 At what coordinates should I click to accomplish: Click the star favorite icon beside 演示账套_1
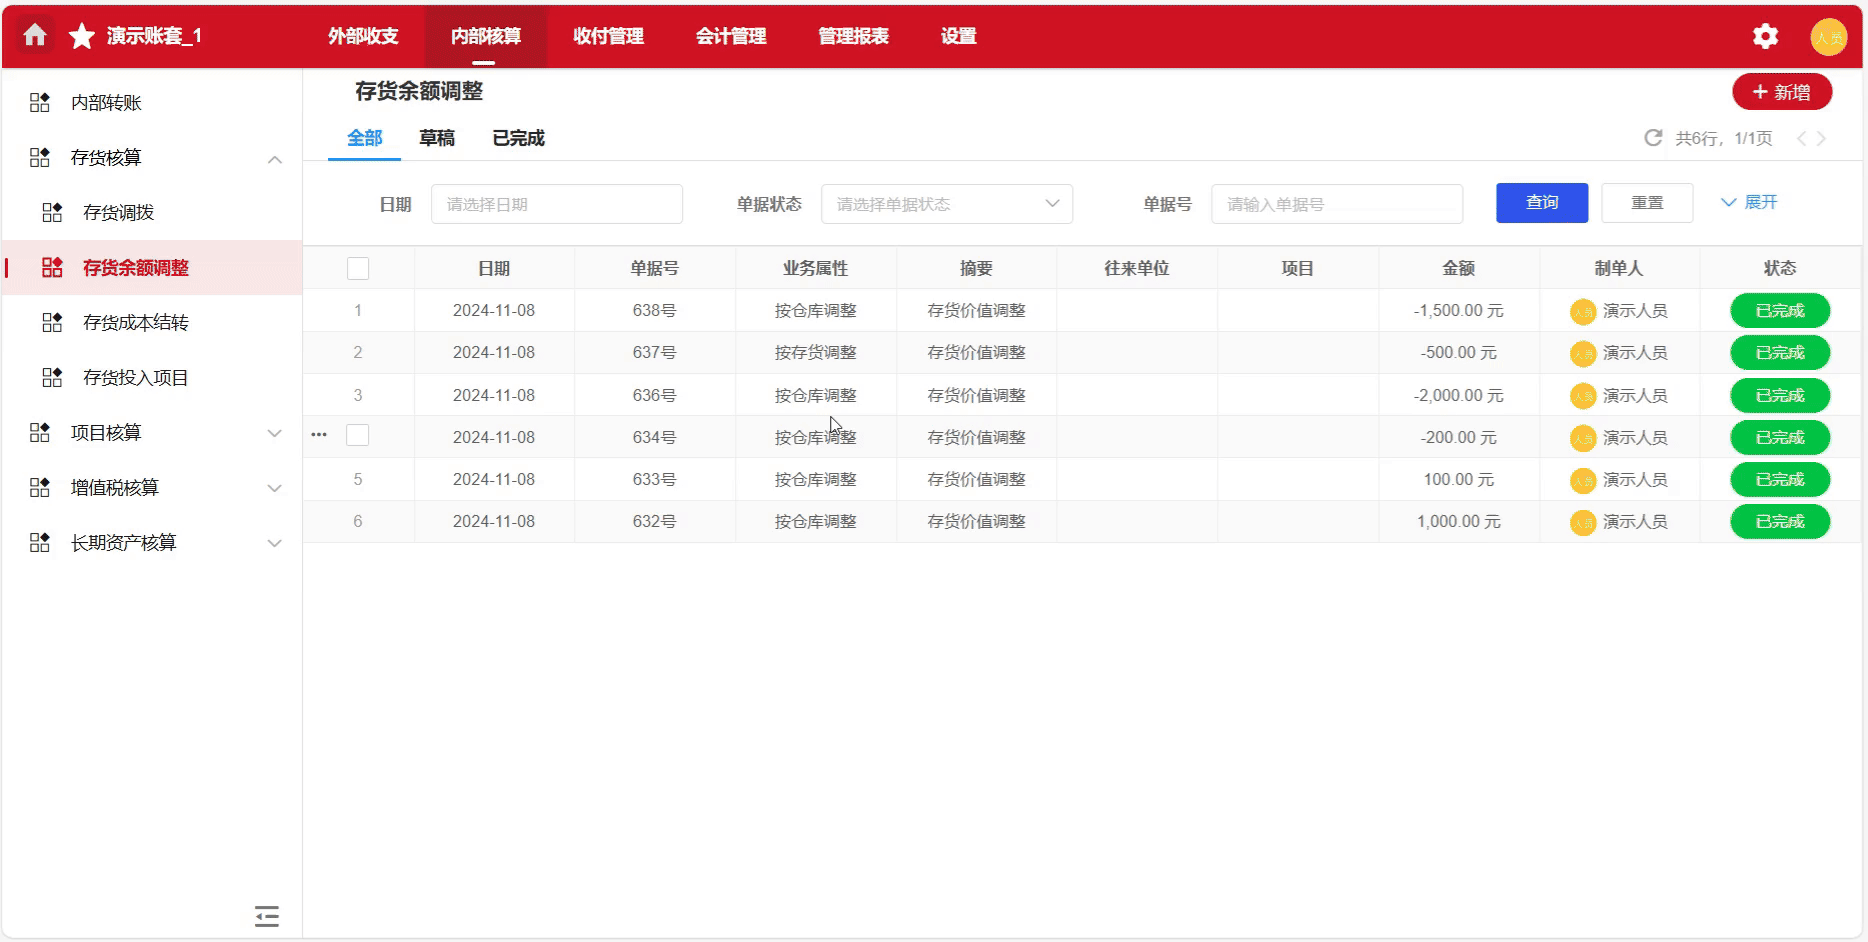[81, 37]
